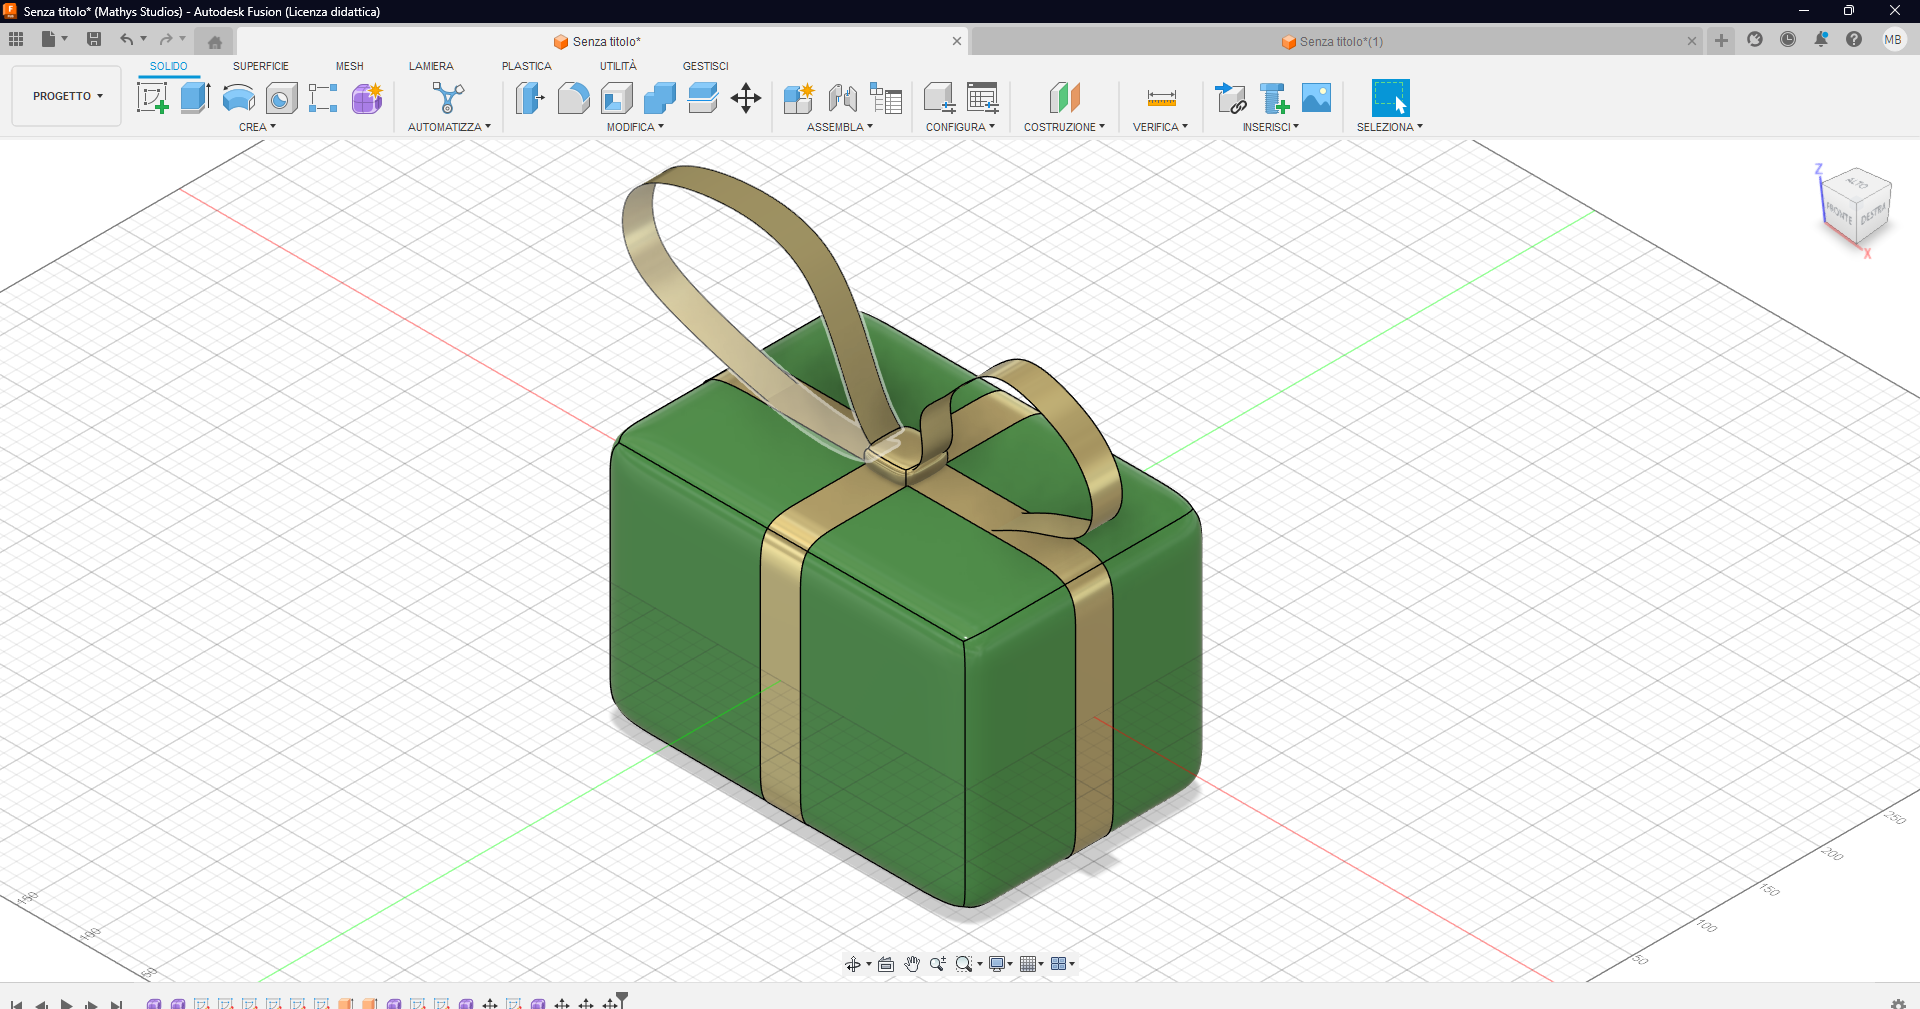
Task: Select the Orbit navigation tool
Action: pyautogui.click(x=852, y=964)
